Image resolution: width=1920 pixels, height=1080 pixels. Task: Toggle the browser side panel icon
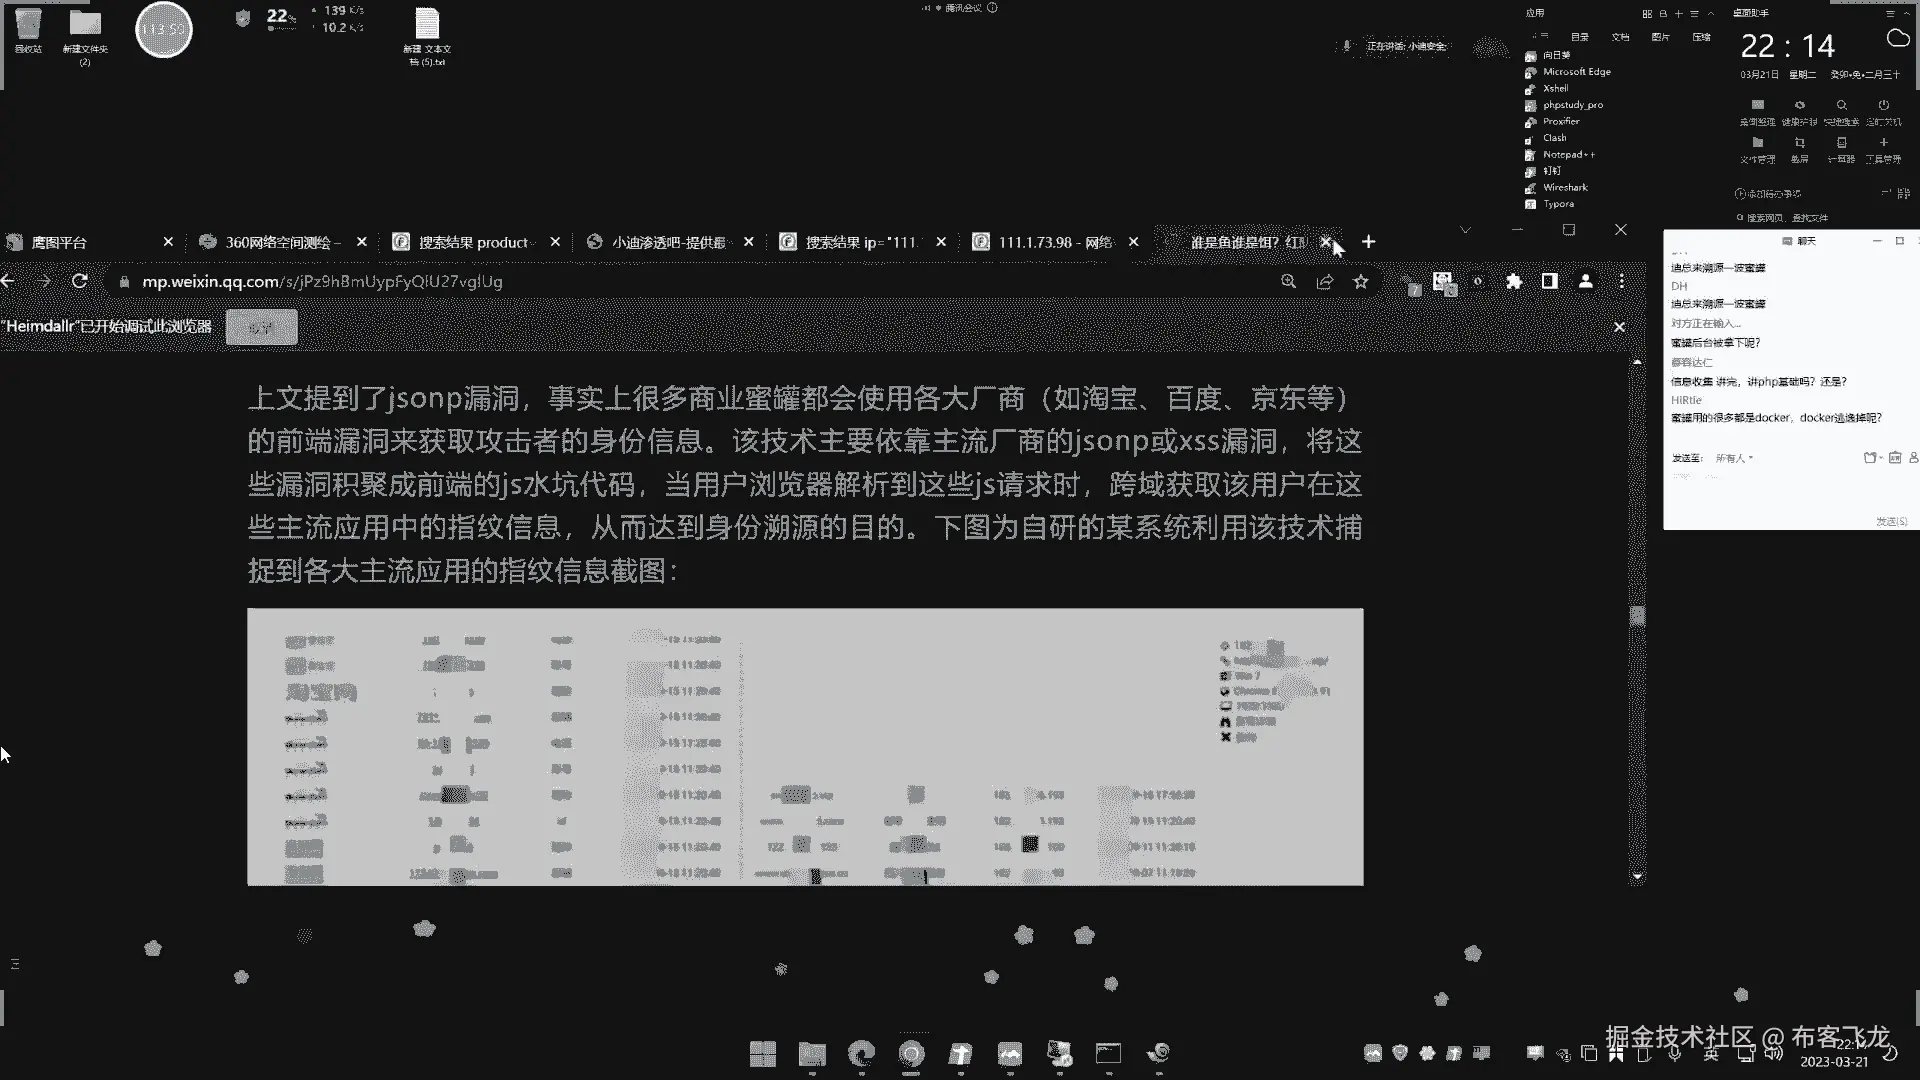tap(1550, 282)
